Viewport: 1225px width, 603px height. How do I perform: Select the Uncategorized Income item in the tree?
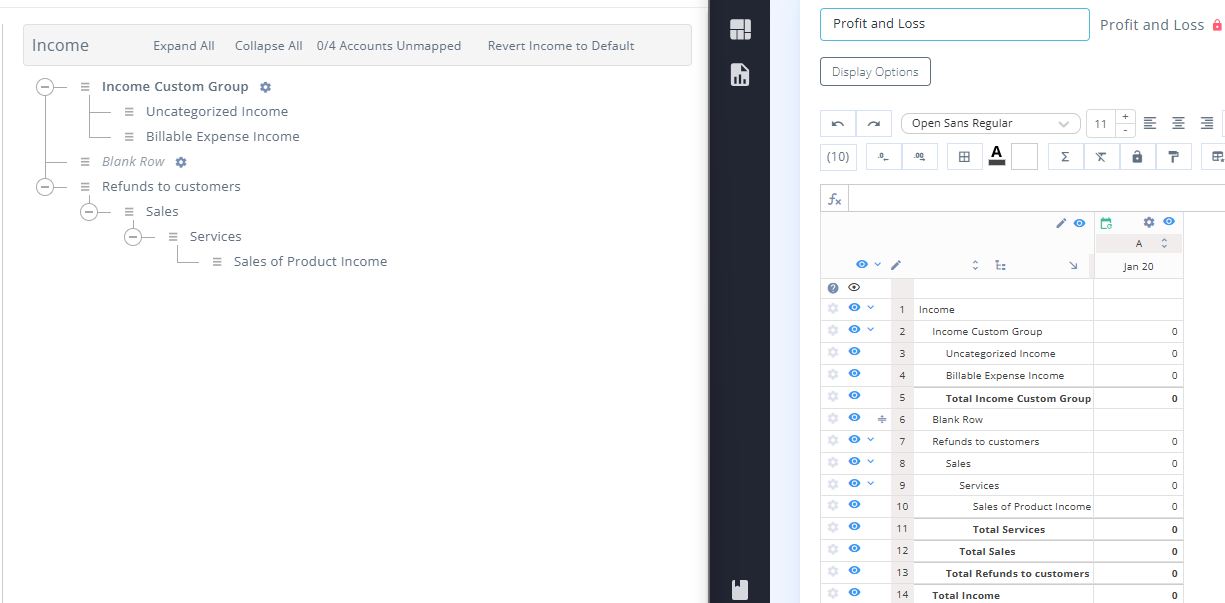point(217,112)
